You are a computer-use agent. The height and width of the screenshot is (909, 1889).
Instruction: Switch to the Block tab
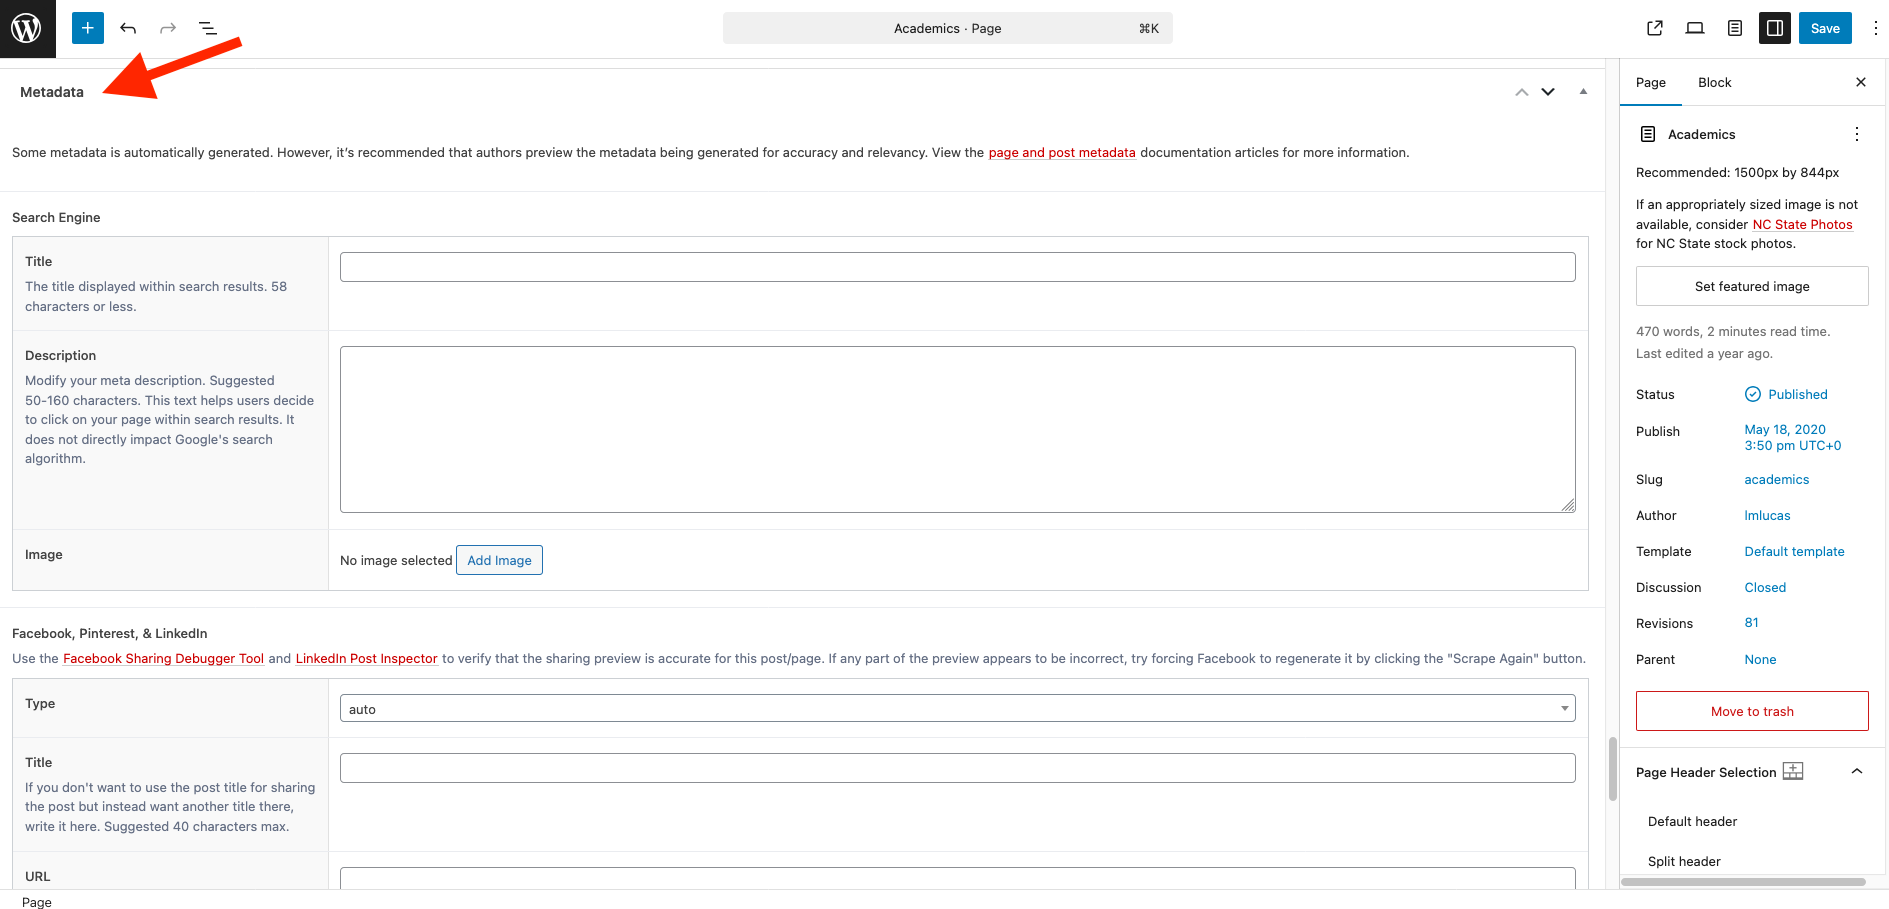coord(1714,83)
